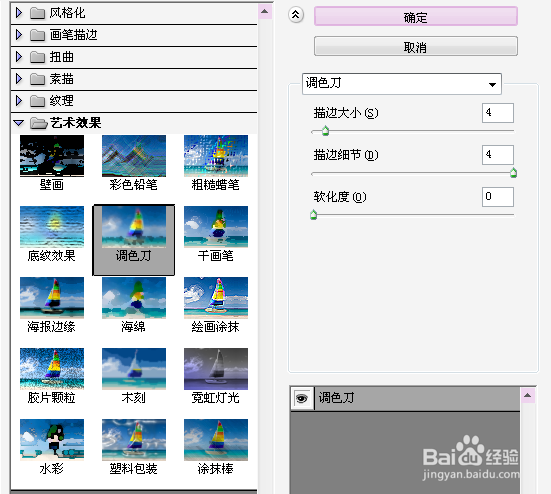The width and height of the screenshot is (551, 494).
Task: Select the 壁画 filter thumbnail
Action: point(52,156)
